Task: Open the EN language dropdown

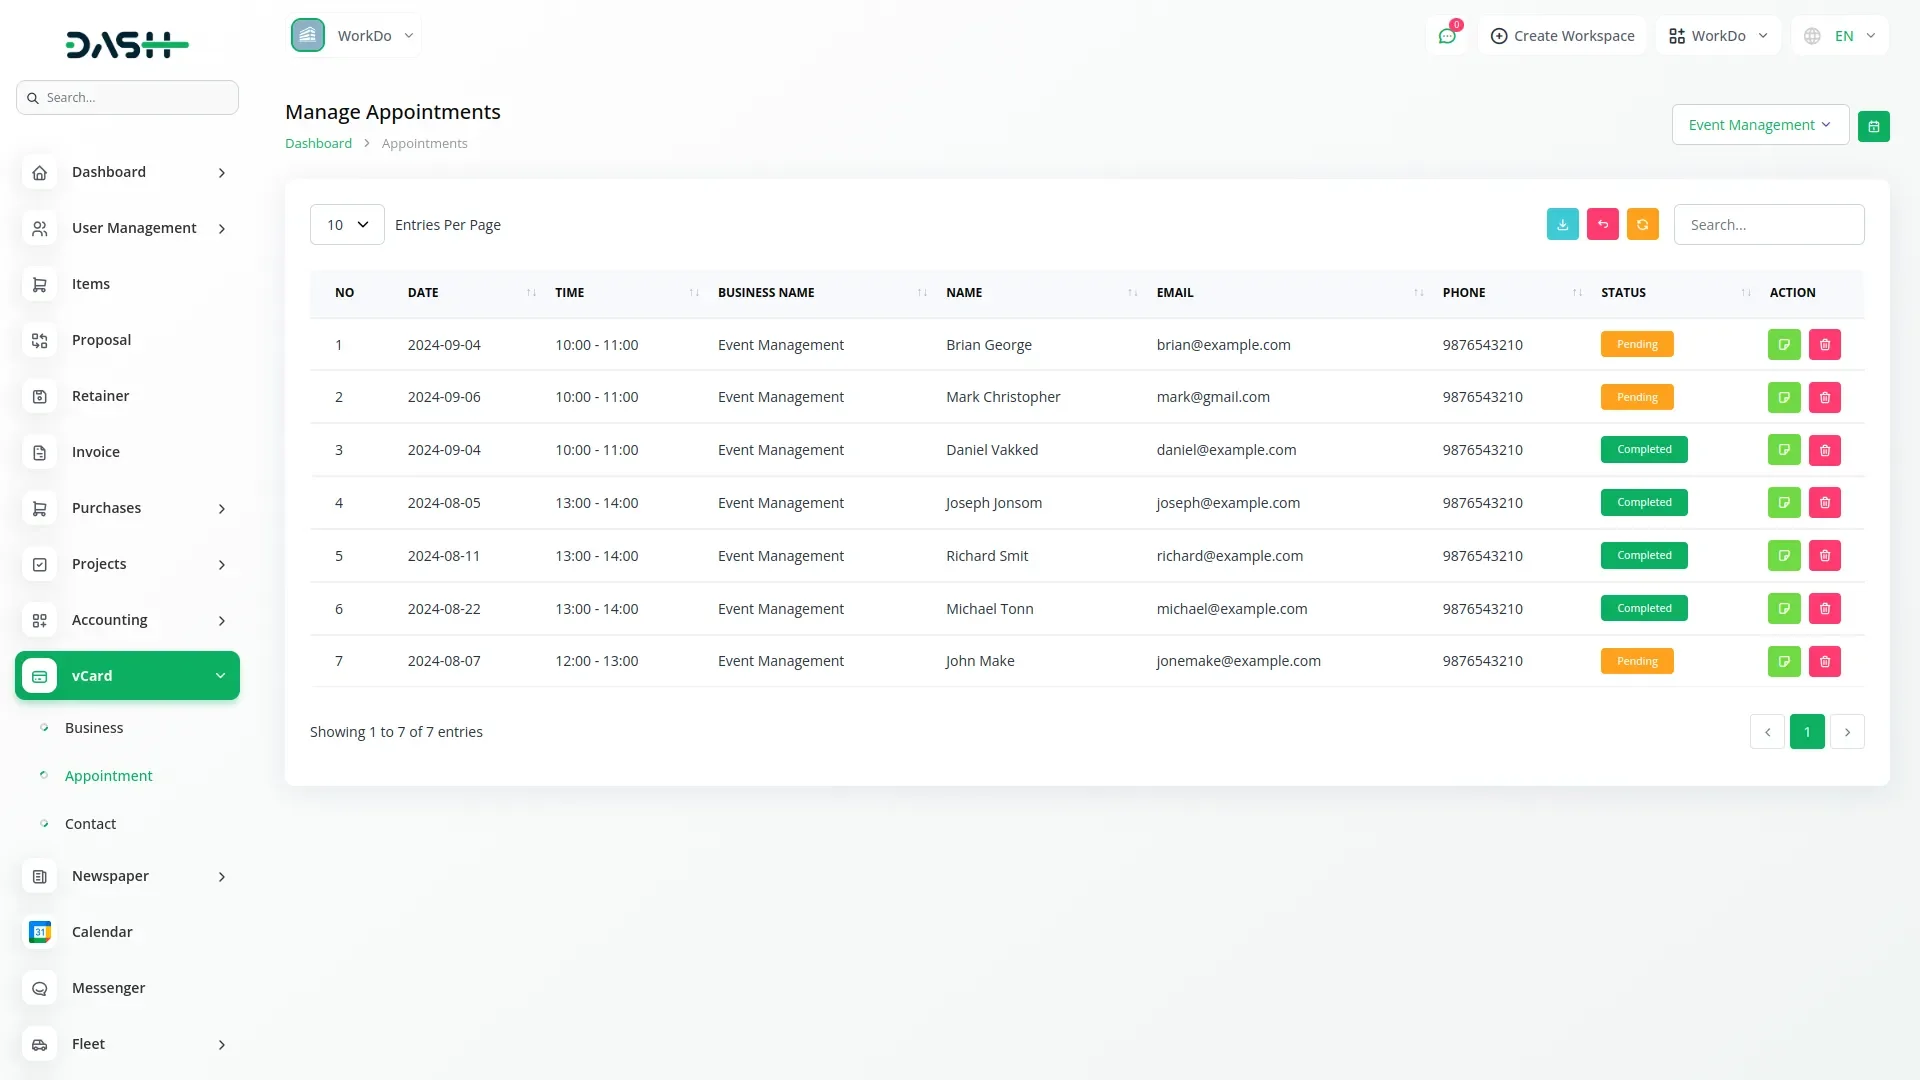Action: click(x=1841, y=36)
